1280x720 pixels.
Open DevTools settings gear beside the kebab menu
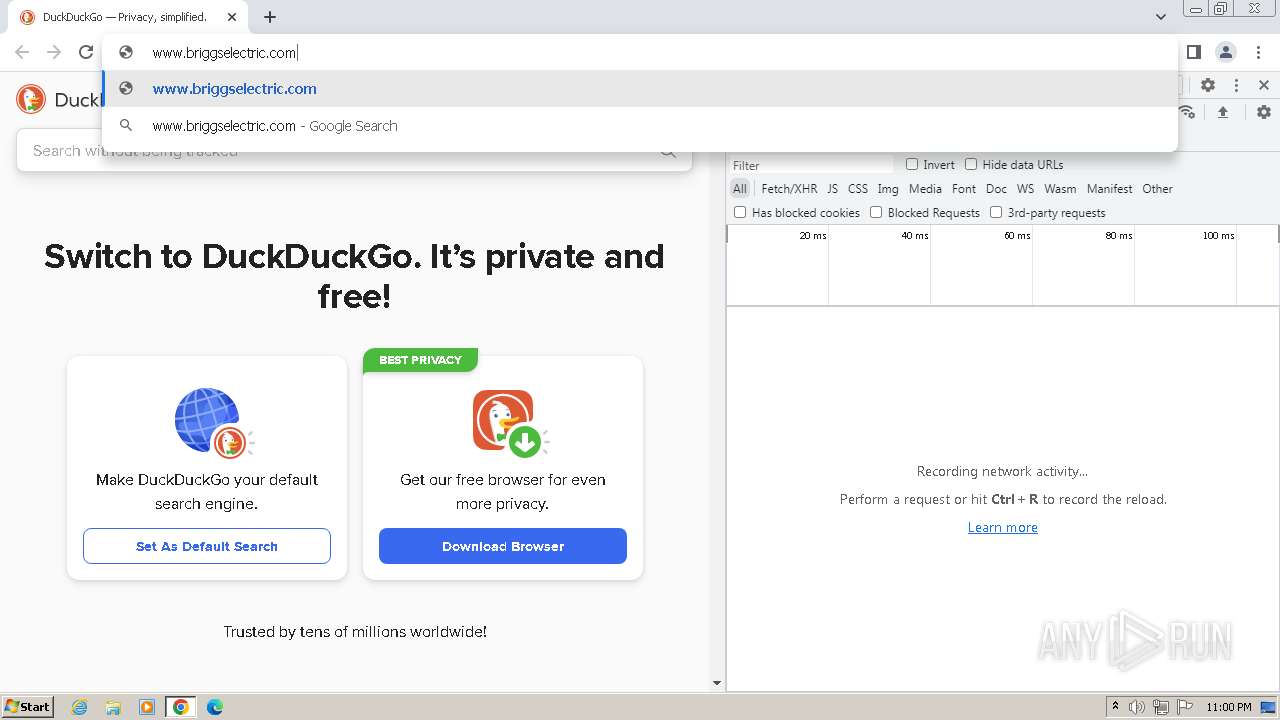pos(1208,85)
